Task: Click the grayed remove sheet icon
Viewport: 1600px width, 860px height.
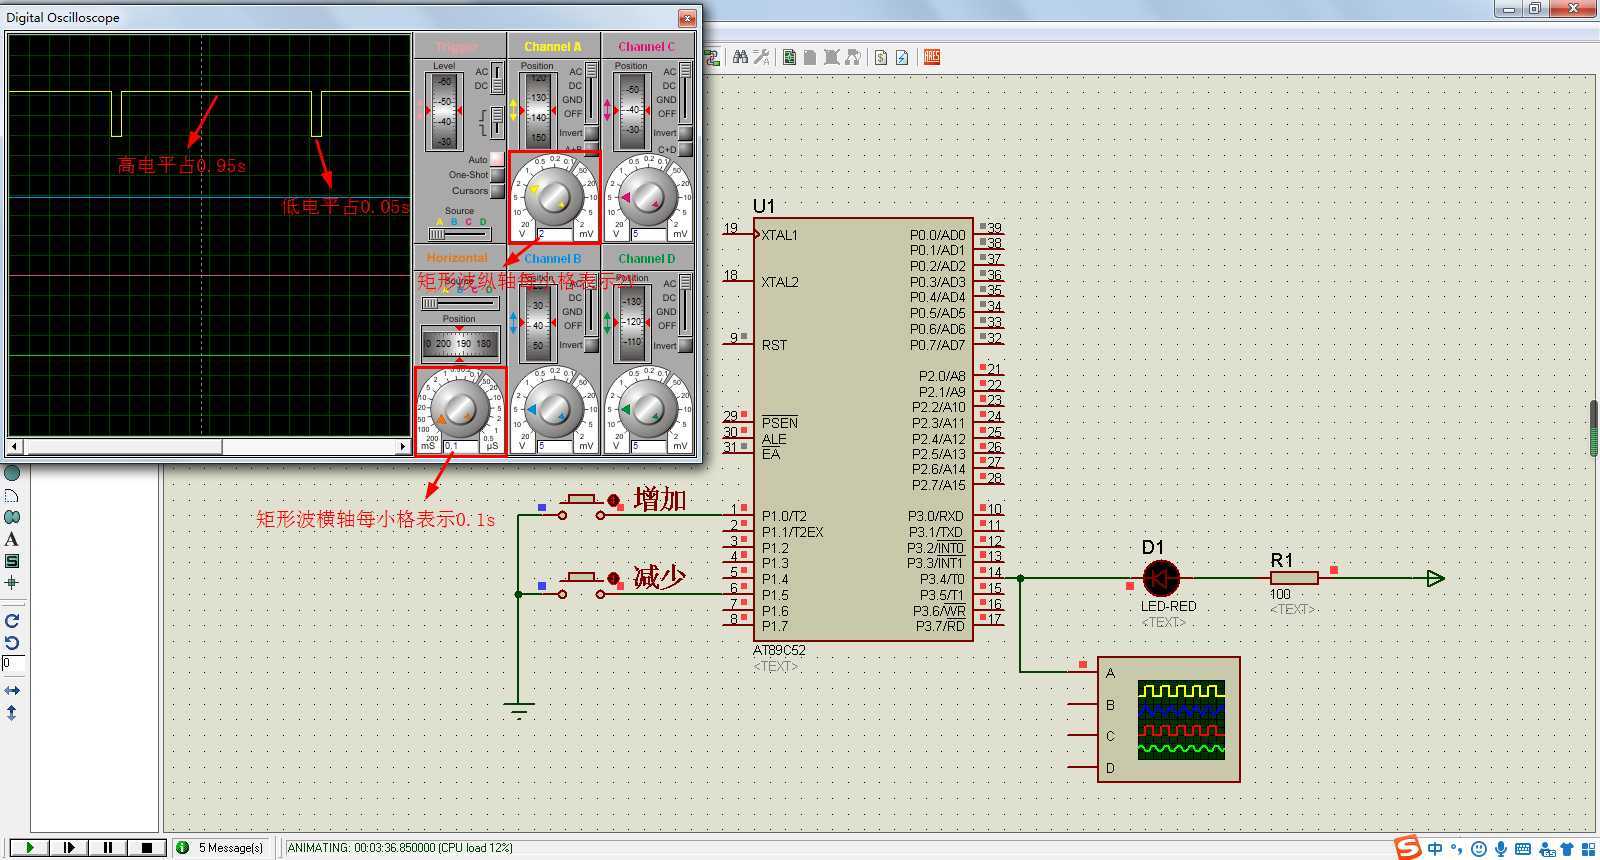Action: point(831,57)
